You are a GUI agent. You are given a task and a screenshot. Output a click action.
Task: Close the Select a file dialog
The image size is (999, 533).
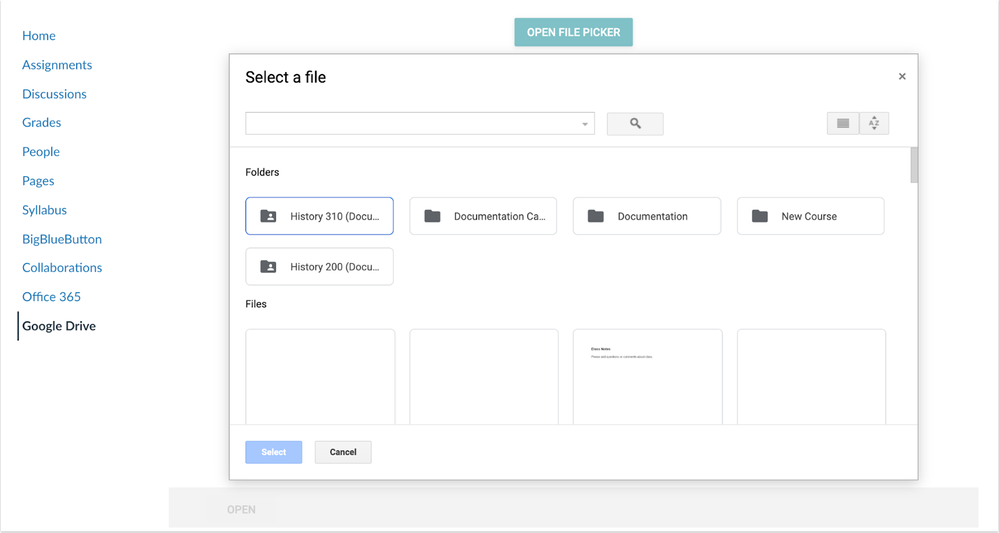click(x=902, y=76)
